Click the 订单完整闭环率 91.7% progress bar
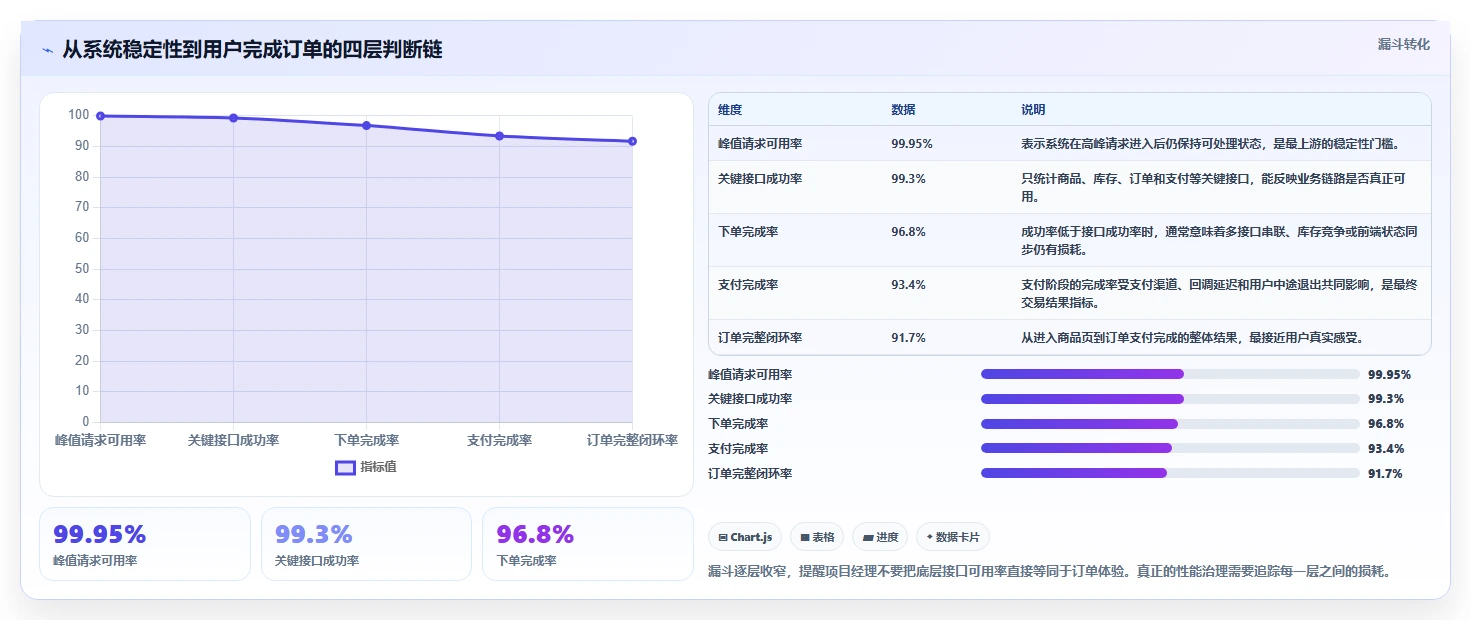 click(1170, 473)
